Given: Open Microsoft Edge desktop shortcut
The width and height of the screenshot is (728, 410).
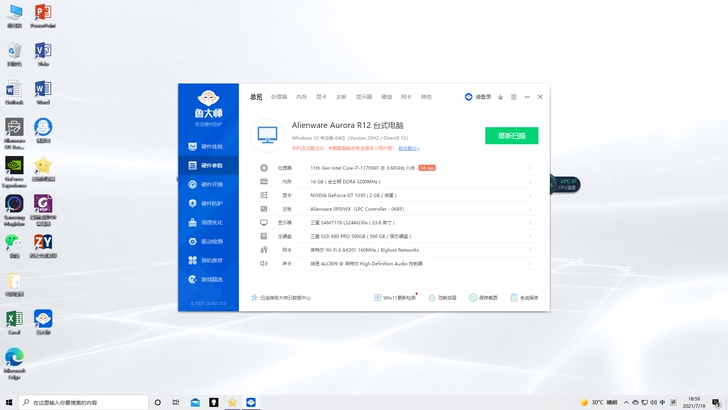Looking at the screenshot, I should 15,360.
